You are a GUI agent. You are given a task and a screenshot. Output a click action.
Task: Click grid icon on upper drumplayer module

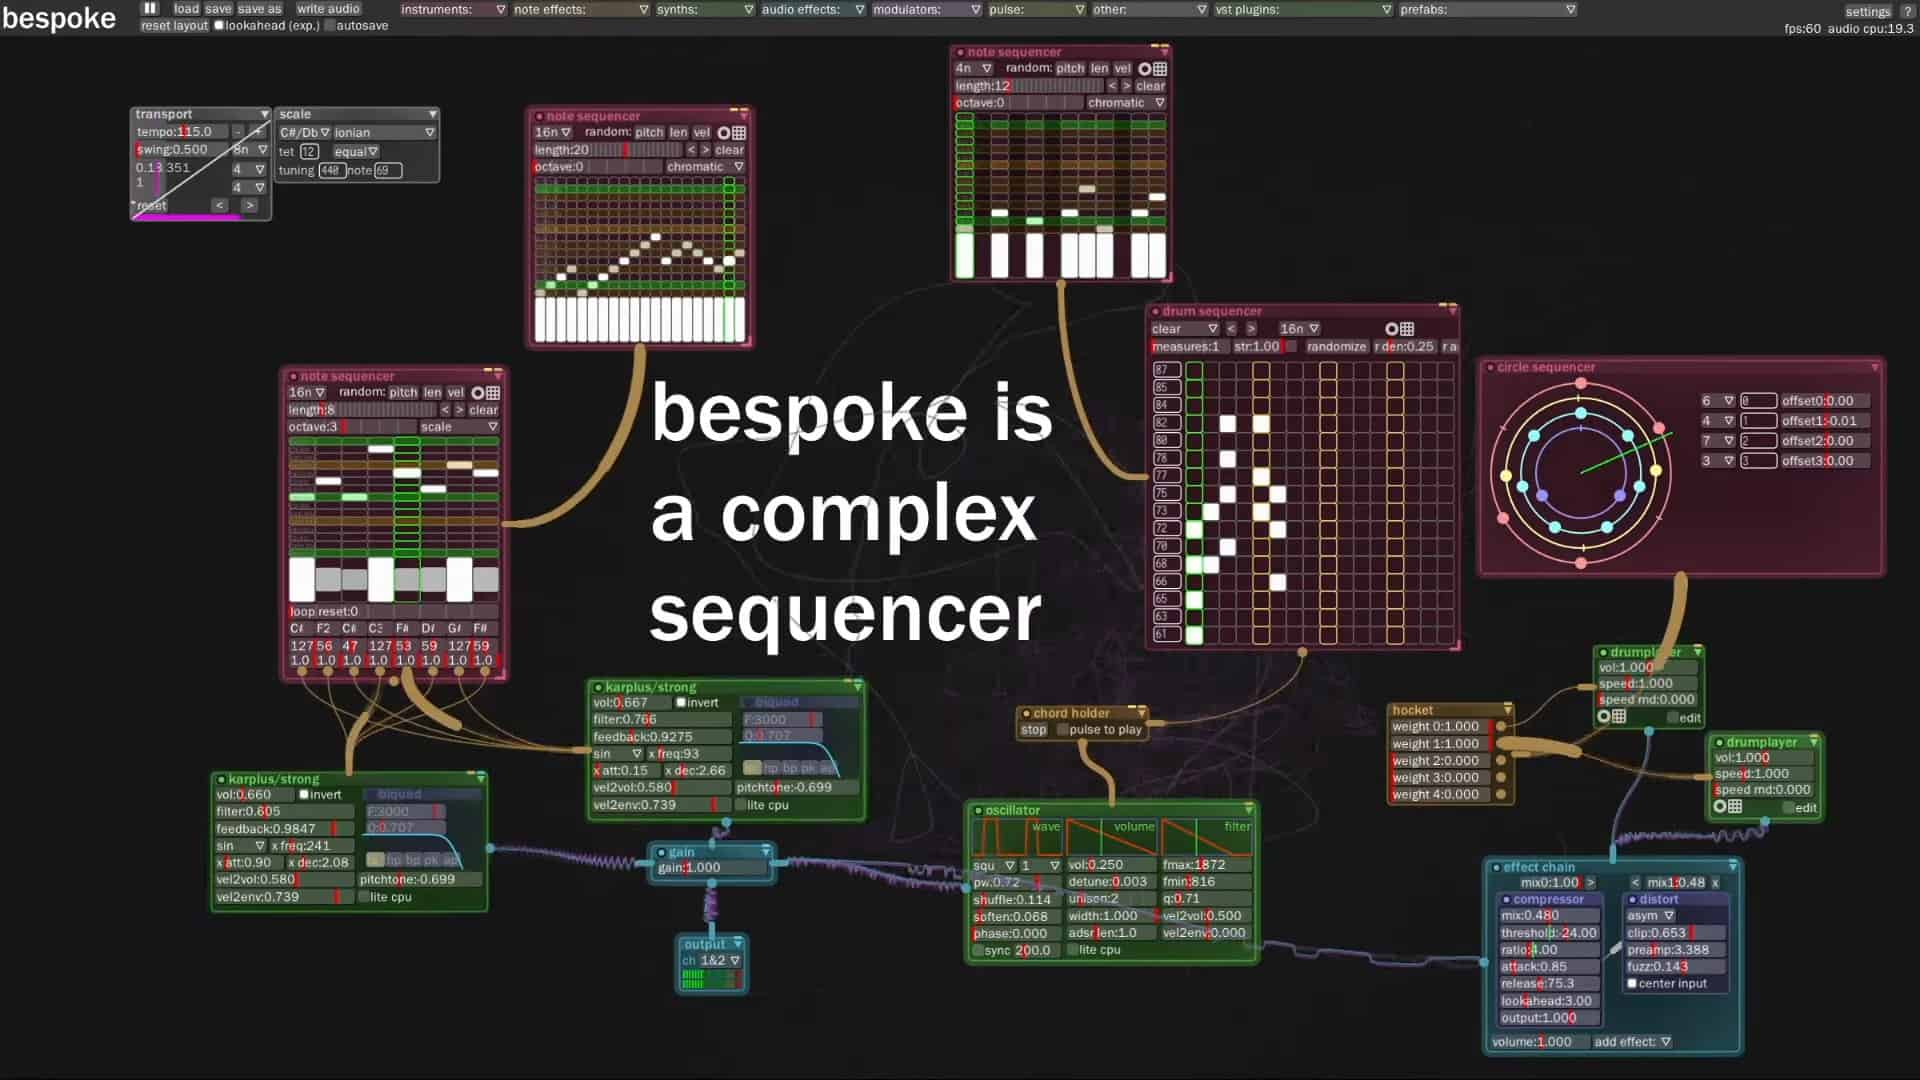pyautogui.click(x=1619, y=717)
